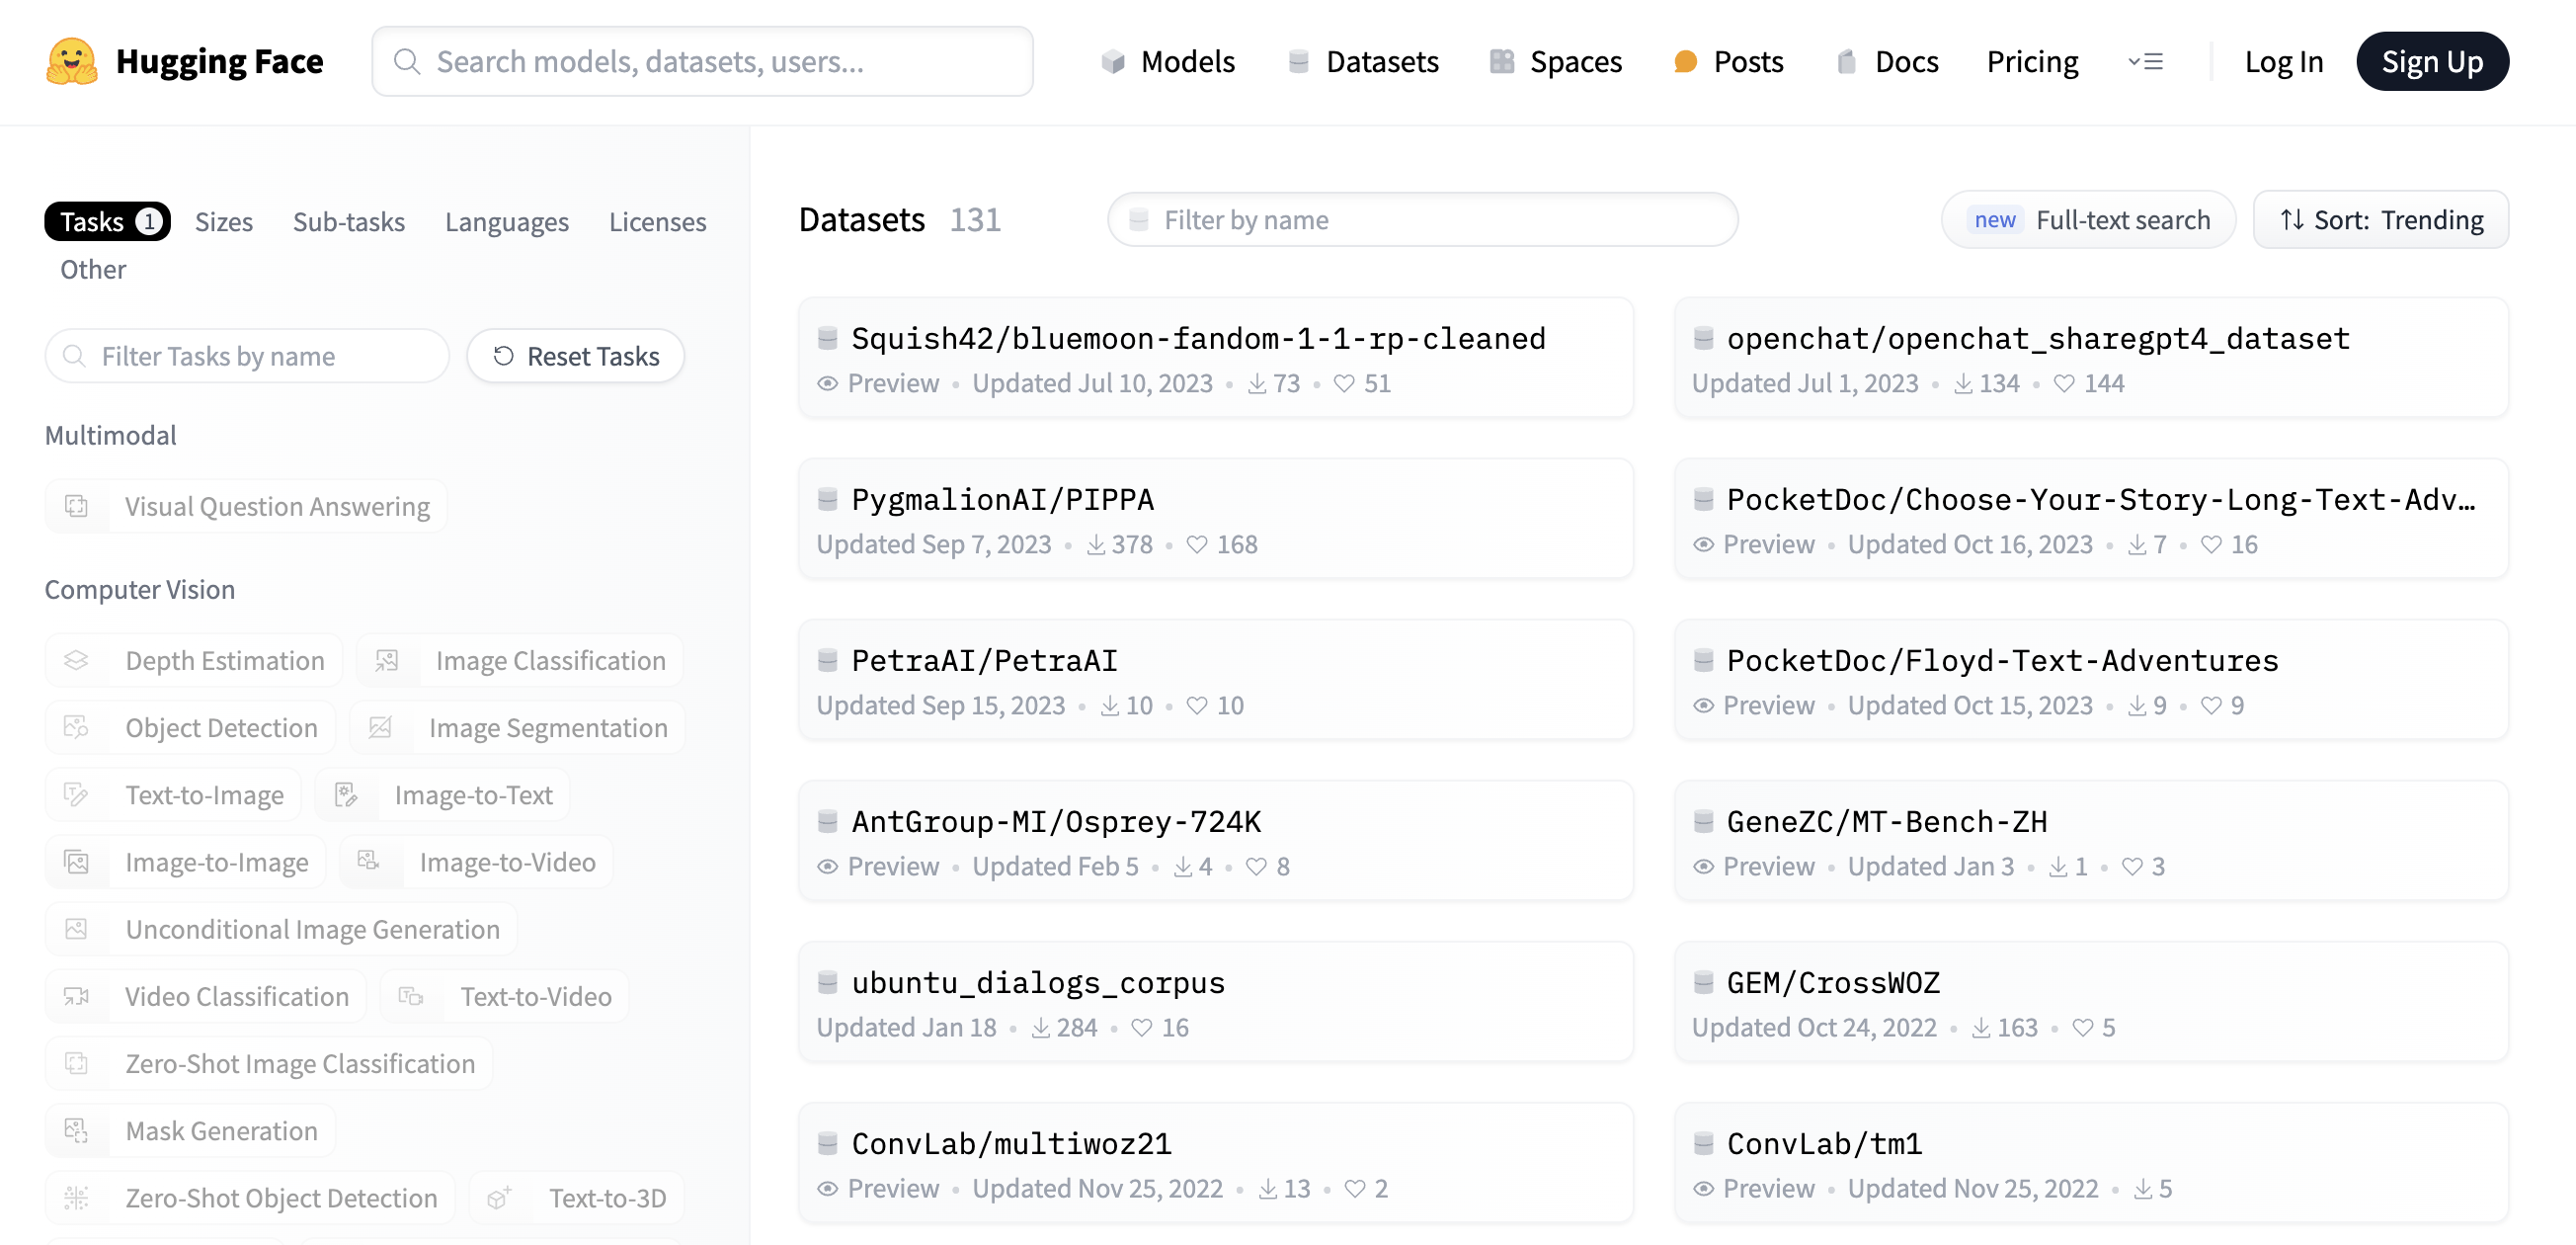Switch to the Sub-tasks tab
The height and width of the screenshot is (1245, 2576).
tap(348, 221)
